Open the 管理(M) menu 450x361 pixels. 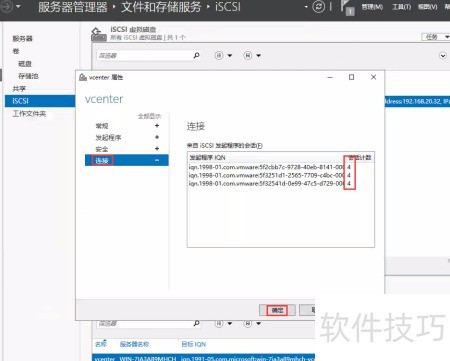pos(372,7)
